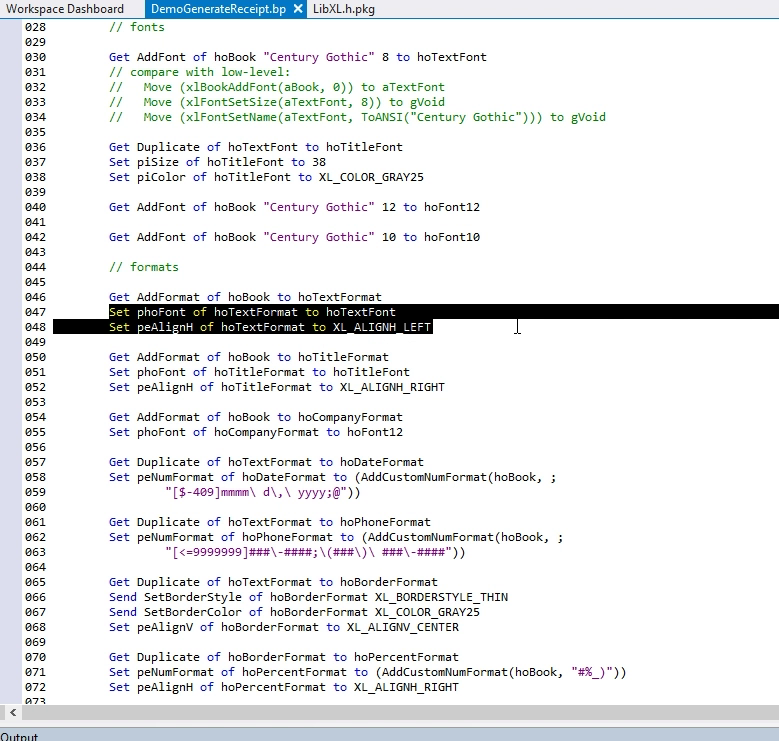Viewport: 779px width, 741px height.
Task: Click XL_ALIGNV_CENTER on line 068
Action: click(x=403, y=627)
